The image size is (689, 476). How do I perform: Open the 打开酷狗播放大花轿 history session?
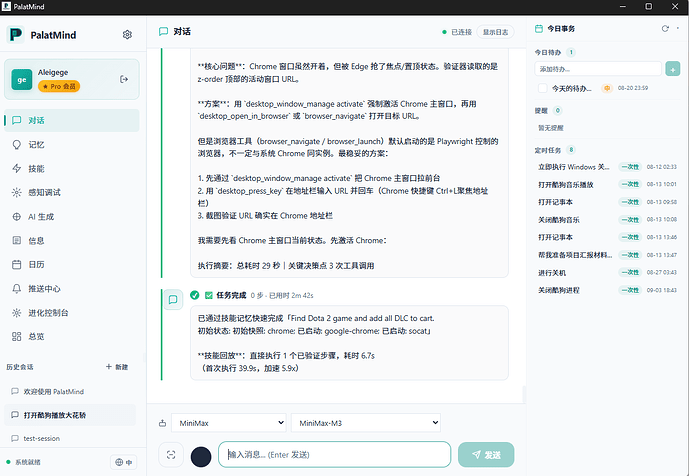pos(70,415)
